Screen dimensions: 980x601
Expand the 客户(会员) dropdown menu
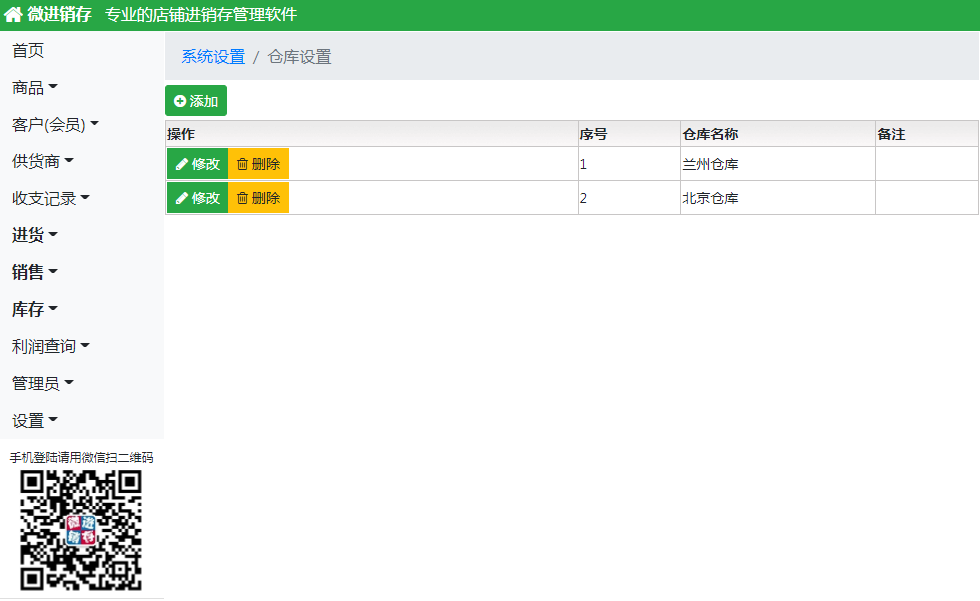[55, 124]
